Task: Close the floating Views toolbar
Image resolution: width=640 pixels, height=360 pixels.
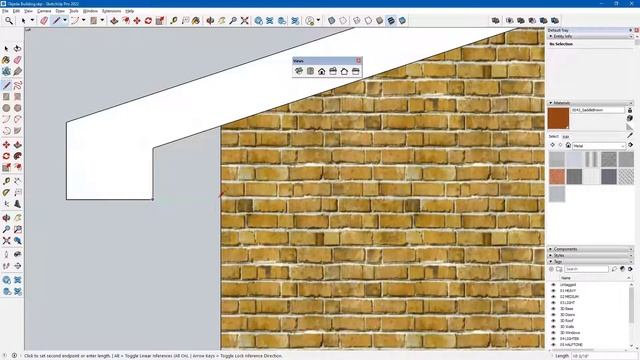Action: click(x=358, y=60)
